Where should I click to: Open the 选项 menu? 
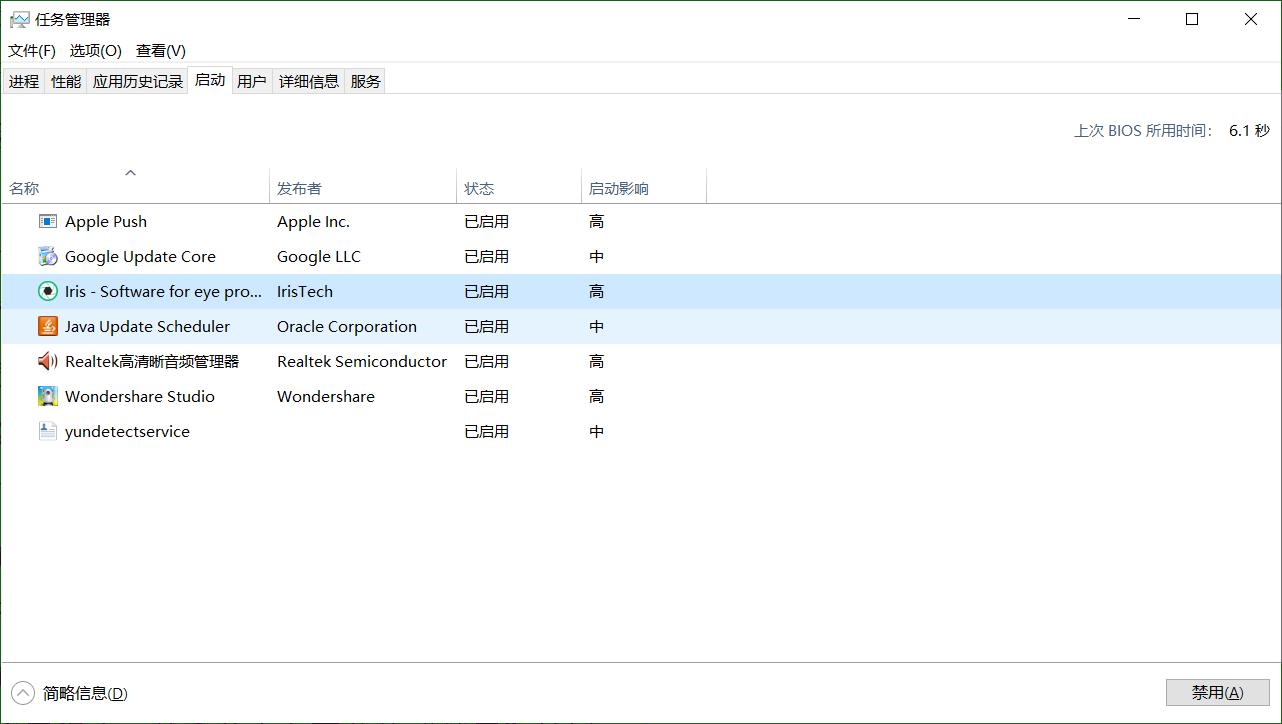coord(94,50)
